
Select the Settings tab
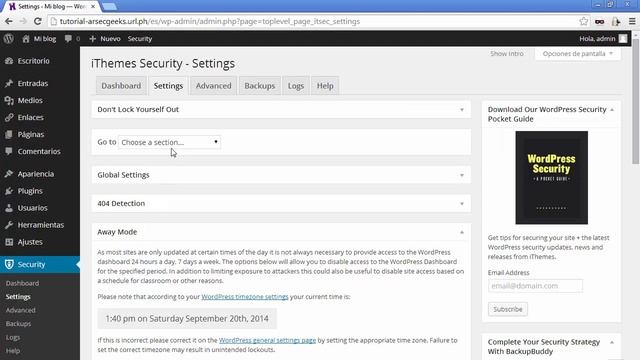pos(168,86)
